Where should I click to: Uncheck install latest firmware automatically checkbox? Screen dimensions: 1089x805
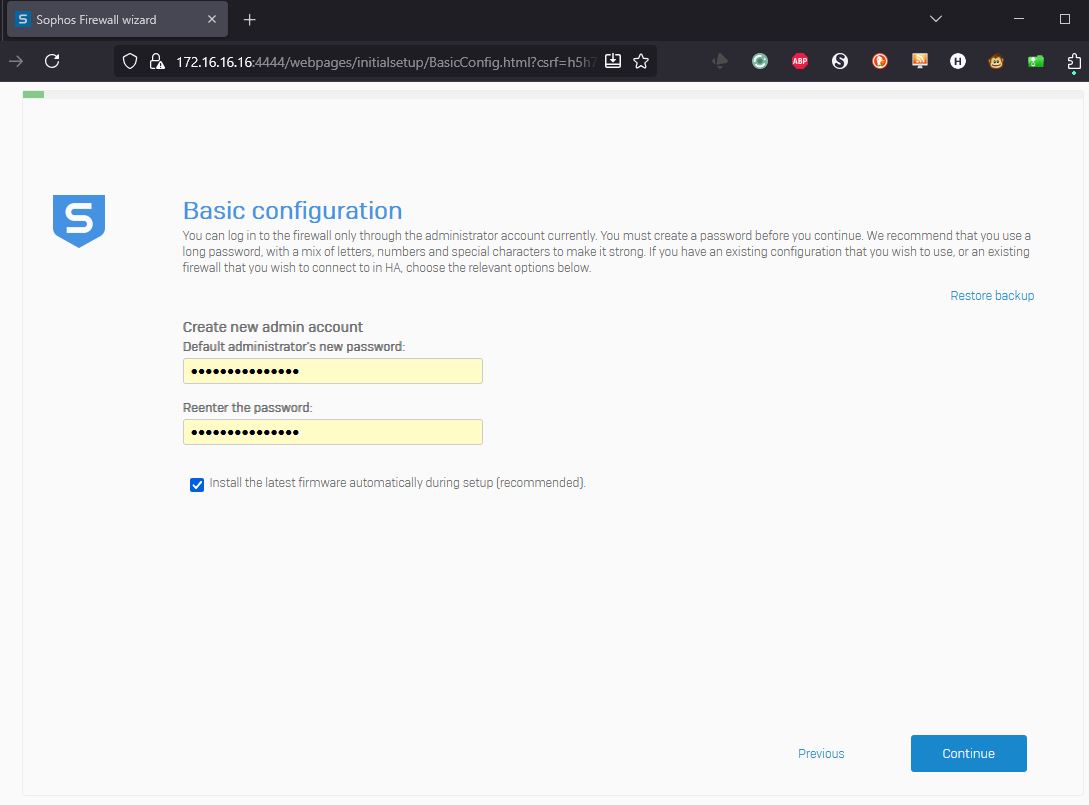pos(197,484)
